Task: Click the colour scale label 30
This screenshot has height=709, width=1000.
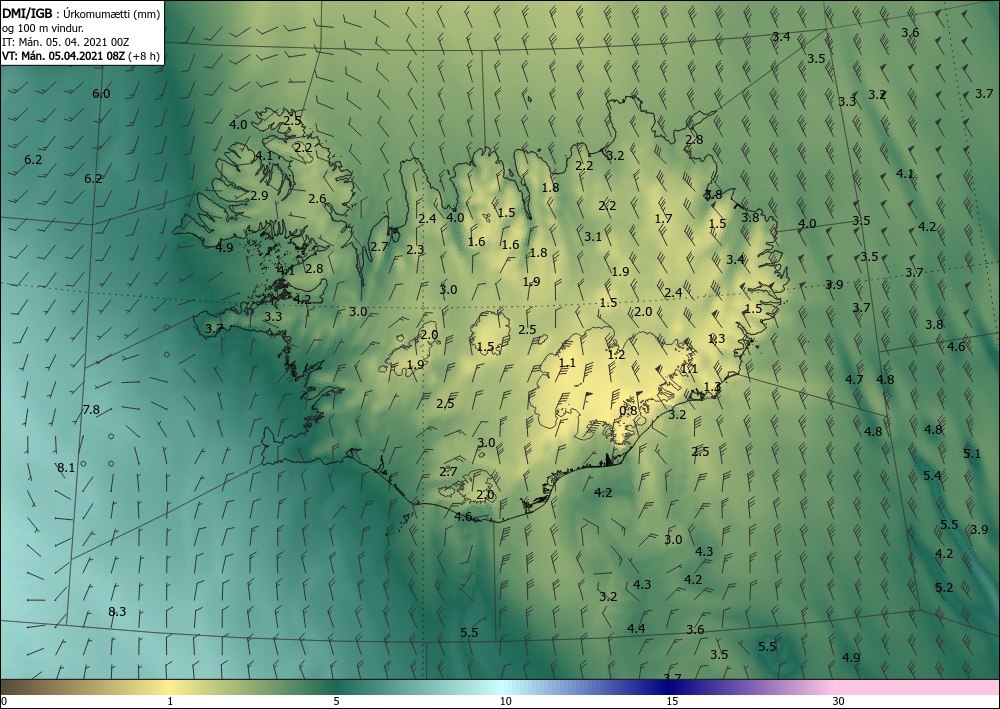Action: click(839, 701)
